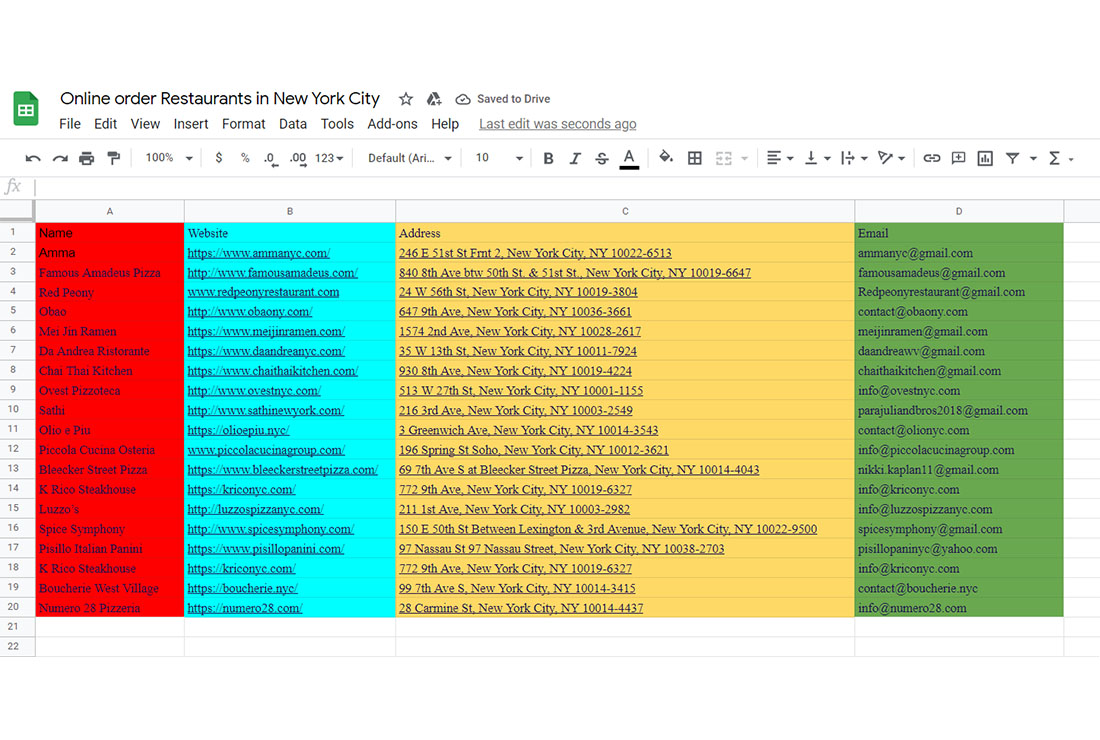Open the borders tool
The width and height of the screenshot is (1100, 740).
pos(695,159)
